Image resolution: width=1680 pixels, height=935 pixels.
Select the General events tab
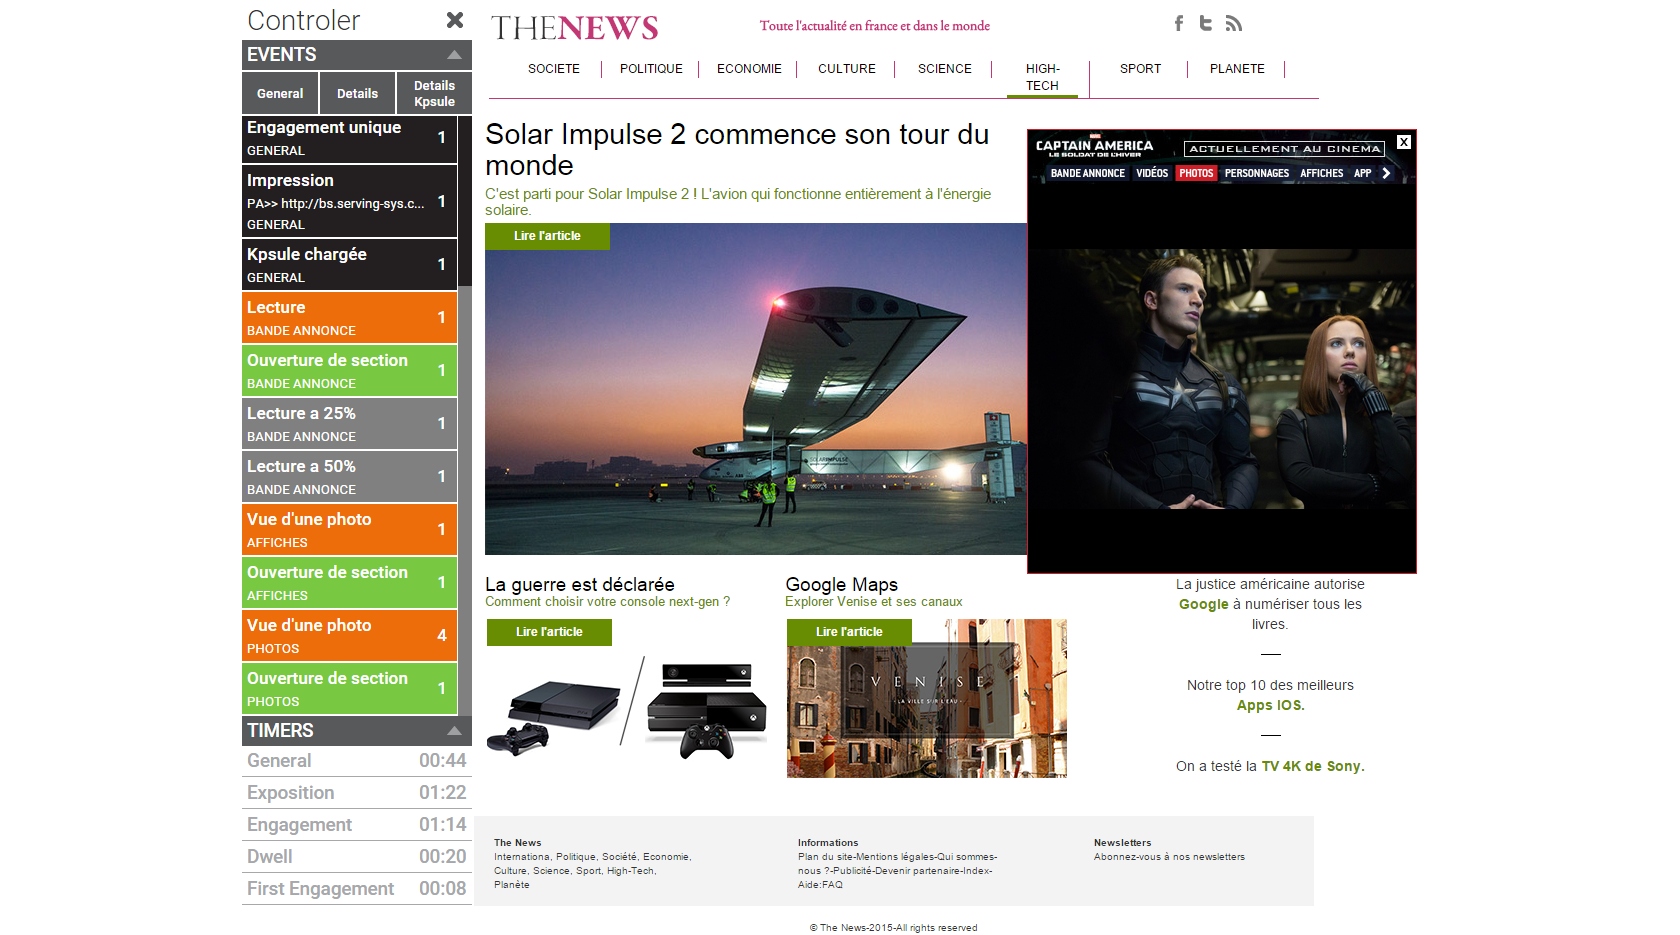(x=280, y=93)
